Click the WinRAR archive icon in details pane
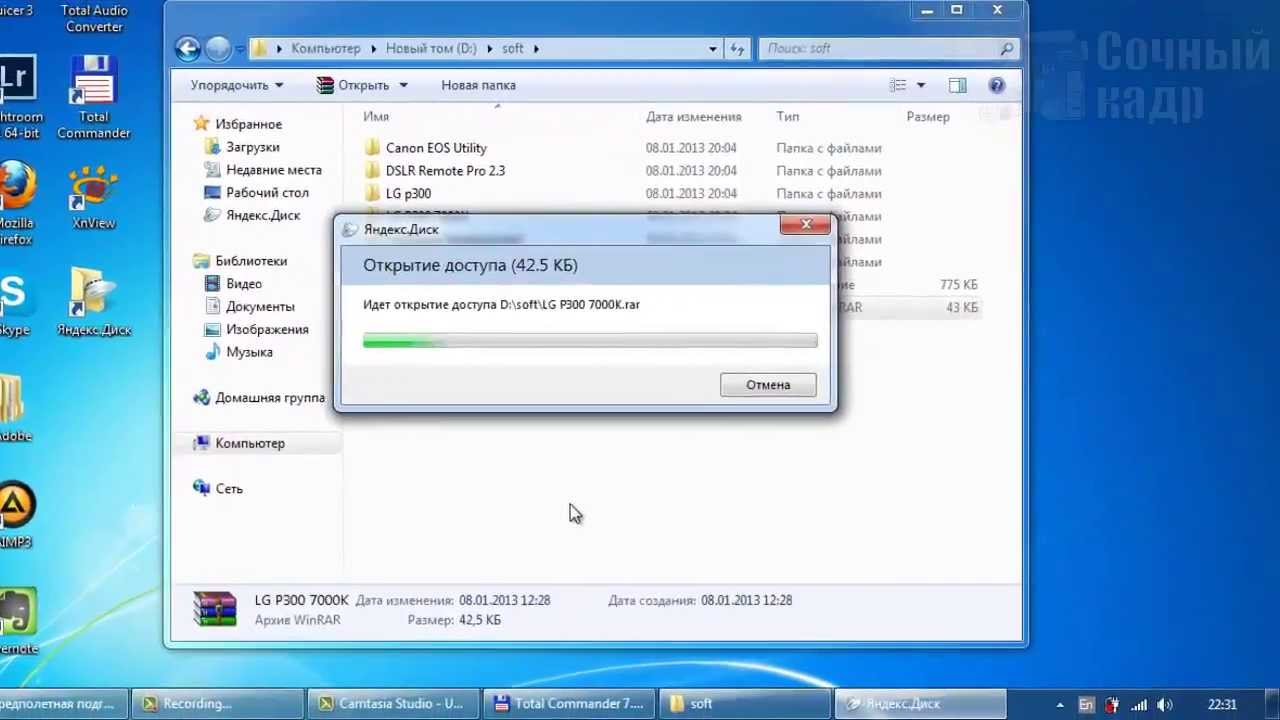Screen dimensions: 1280x720 215,609
